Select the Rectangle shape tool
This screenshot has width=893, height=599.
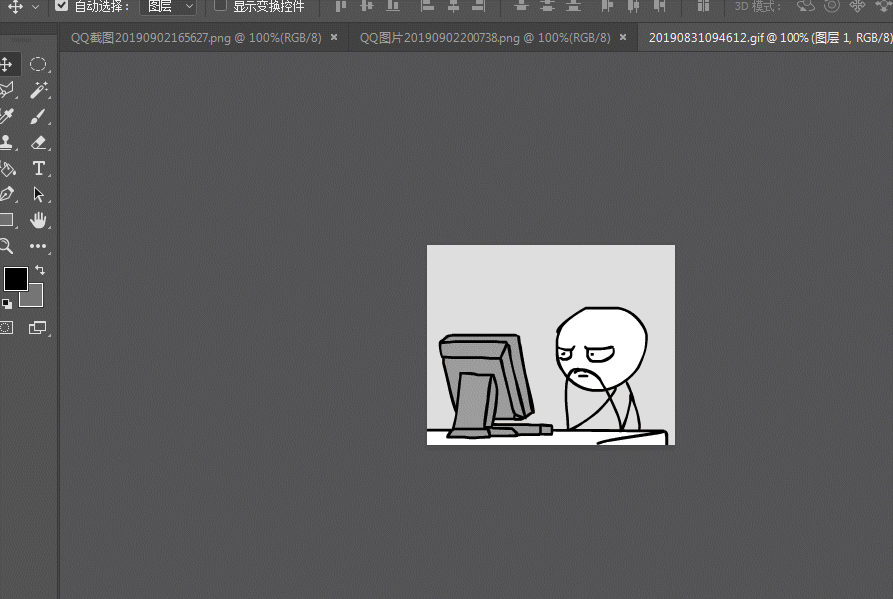click(7, 220)
